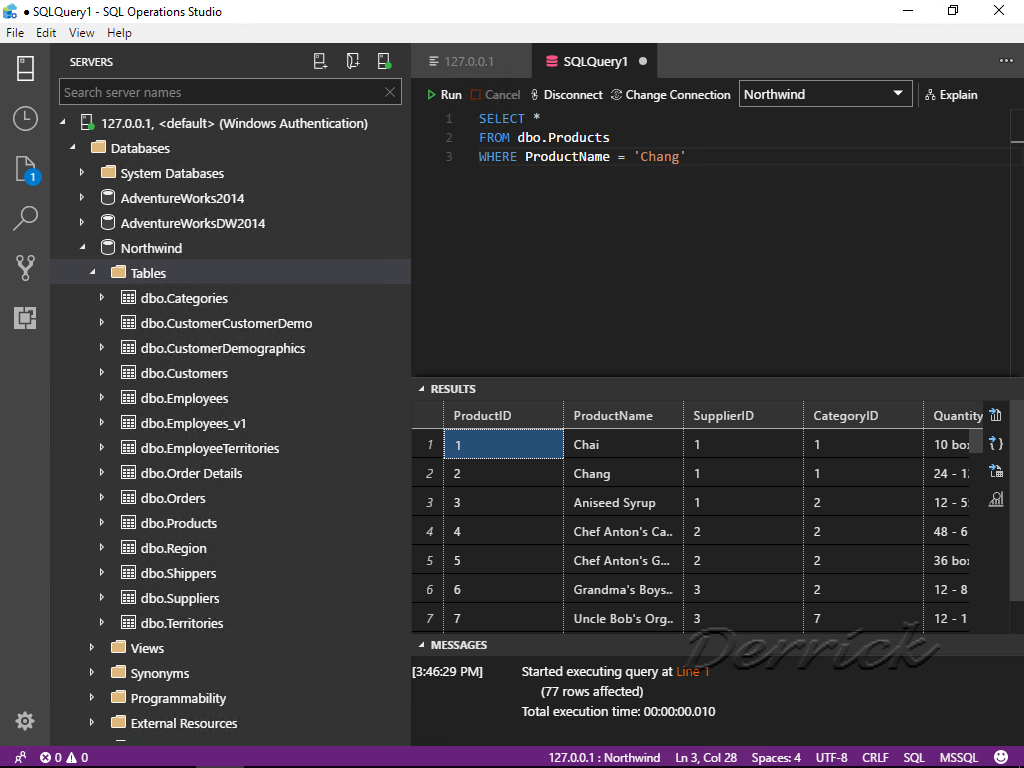Open Source Control from the activity bar
The height and width of the screenshot is (768, 1024).
[25, 267]
